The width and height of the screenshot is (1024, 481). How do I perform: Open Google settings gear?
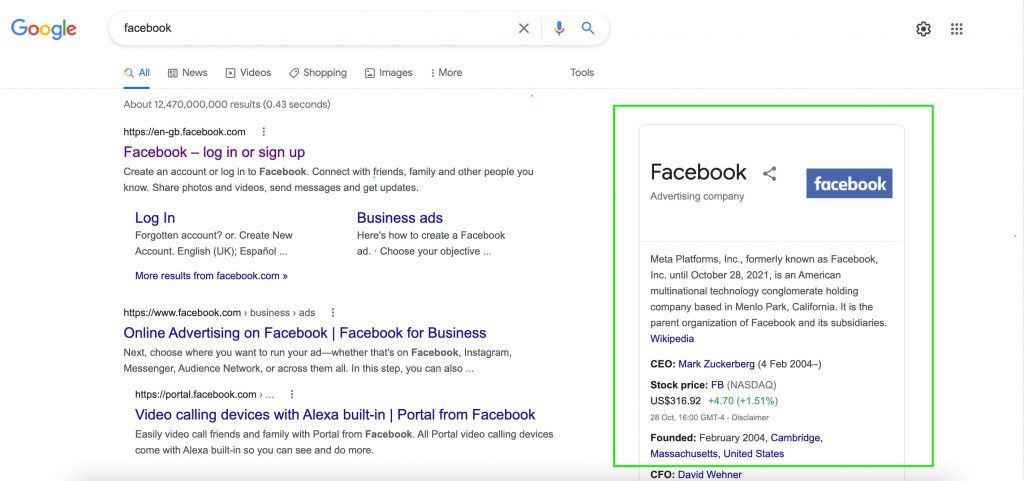coord(923,29)
